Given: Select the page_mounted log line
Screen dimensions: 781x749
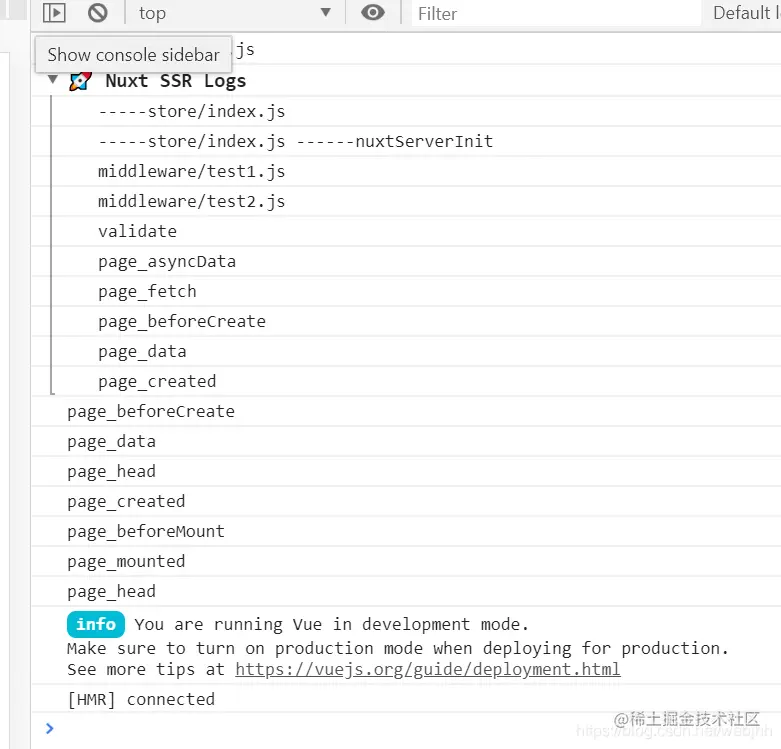Looking at the screenshot, I should (x=126, y=561).
